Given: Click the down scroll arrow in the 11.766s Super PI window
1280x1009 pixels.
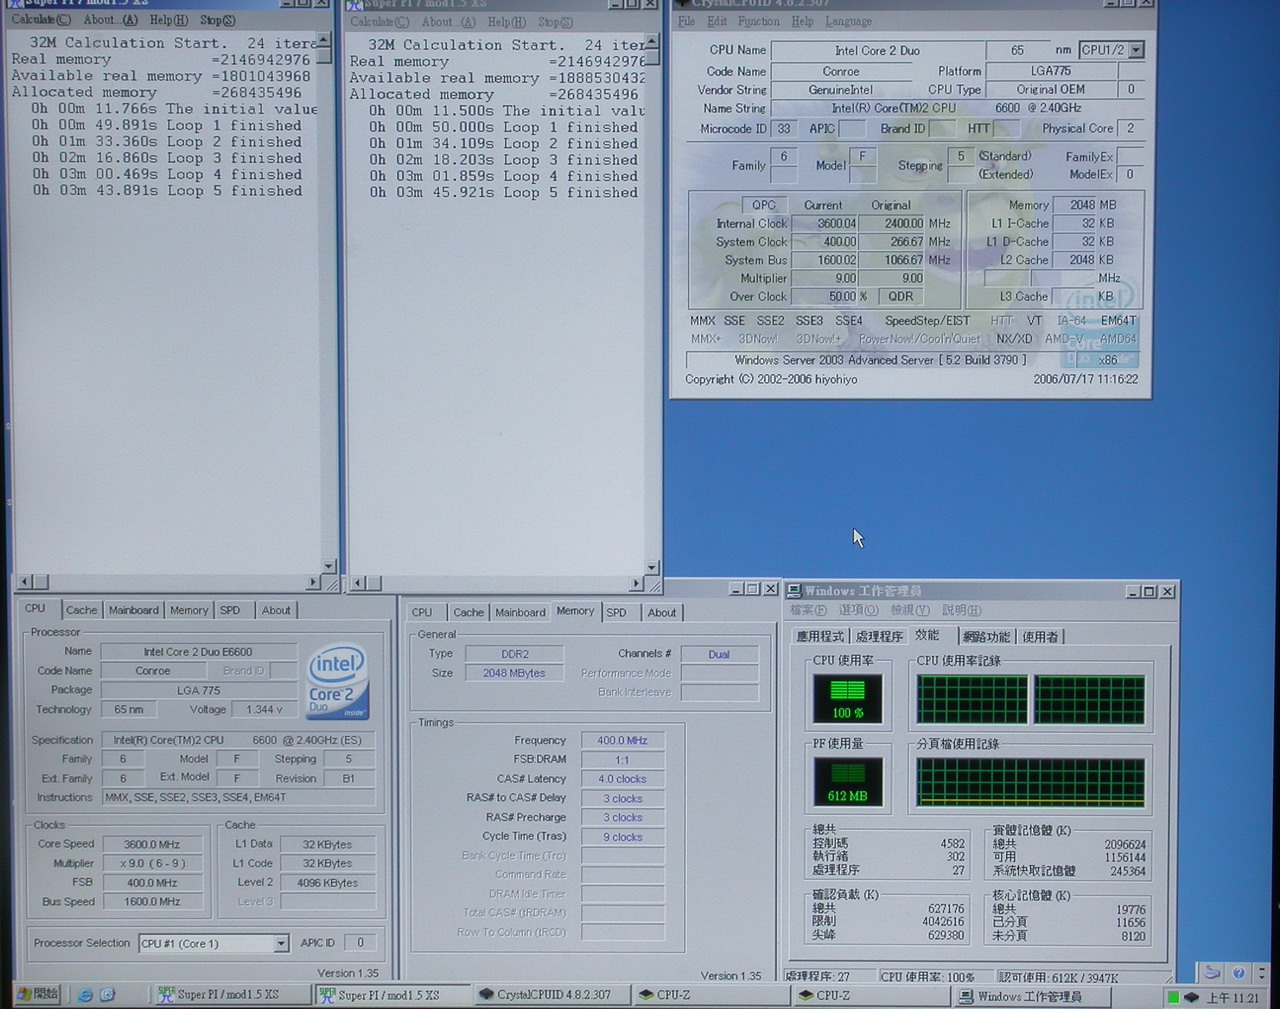Looking at the screenshot, I should click(328, 566).
